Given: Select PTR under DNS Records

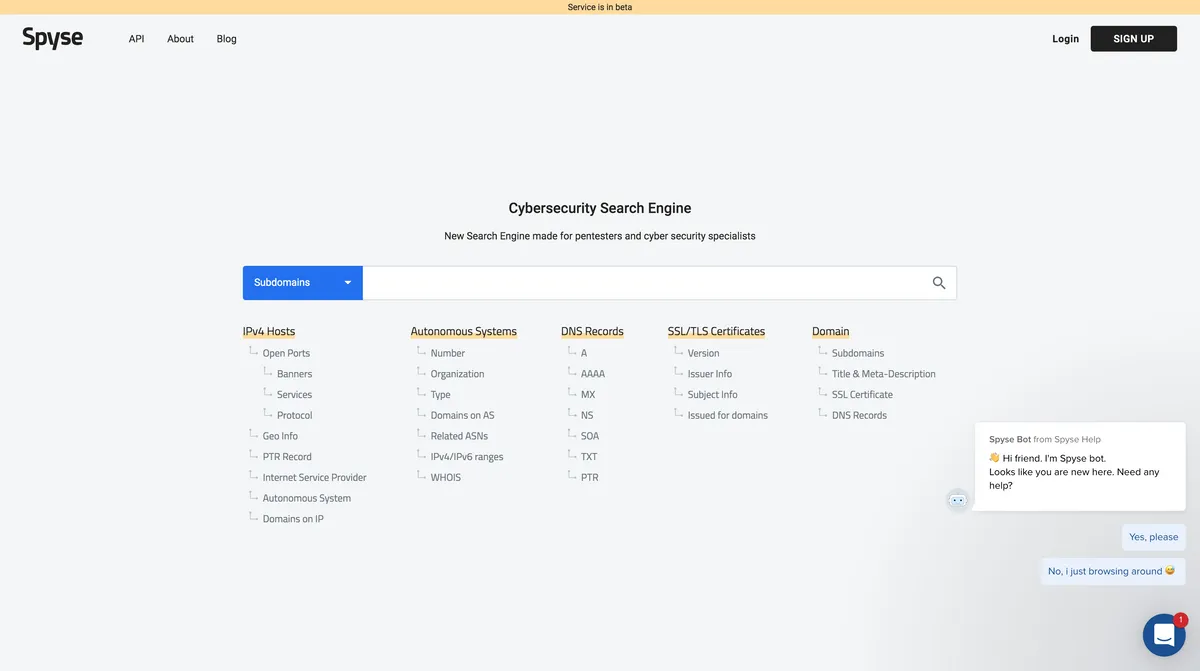Looking at the screenshot, I should 590,478.
